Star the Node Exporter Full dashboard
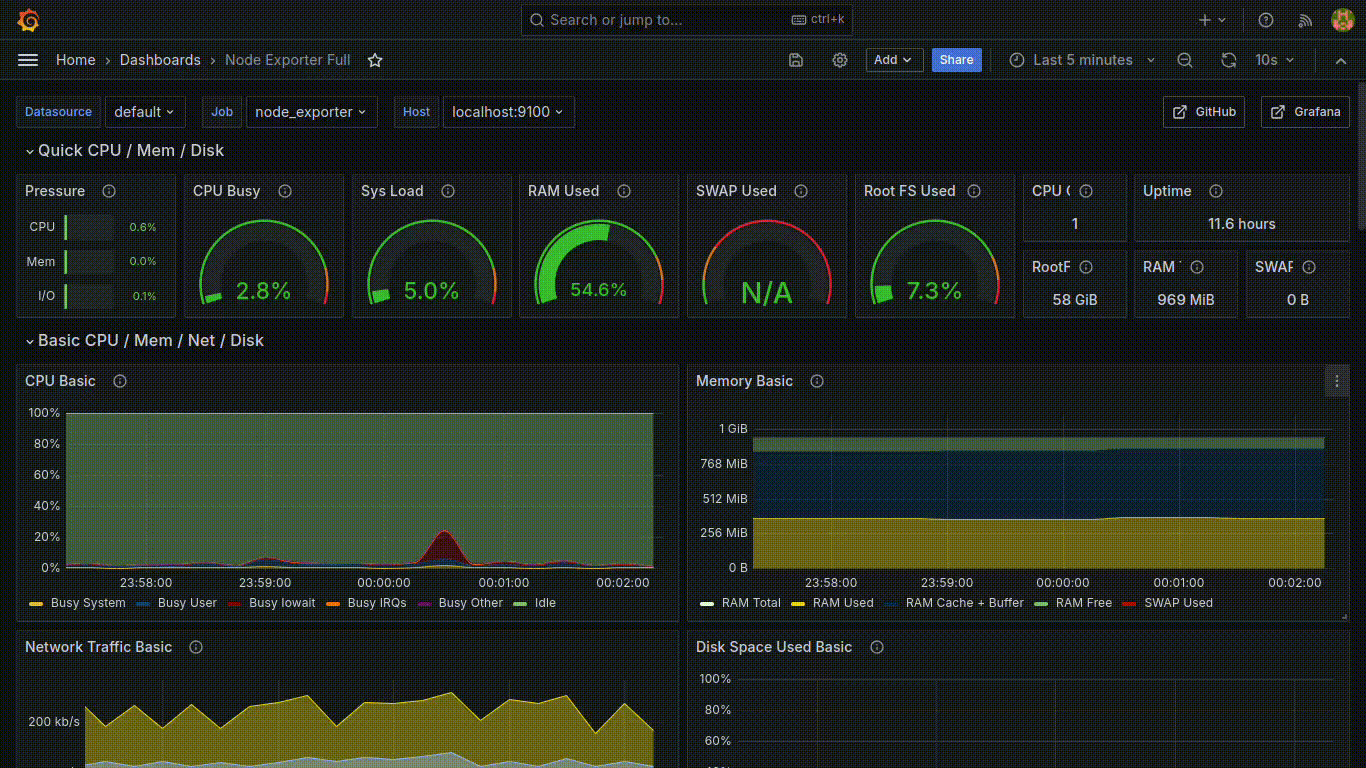This screenshot has width=1366, height=768. click(375, 60)
